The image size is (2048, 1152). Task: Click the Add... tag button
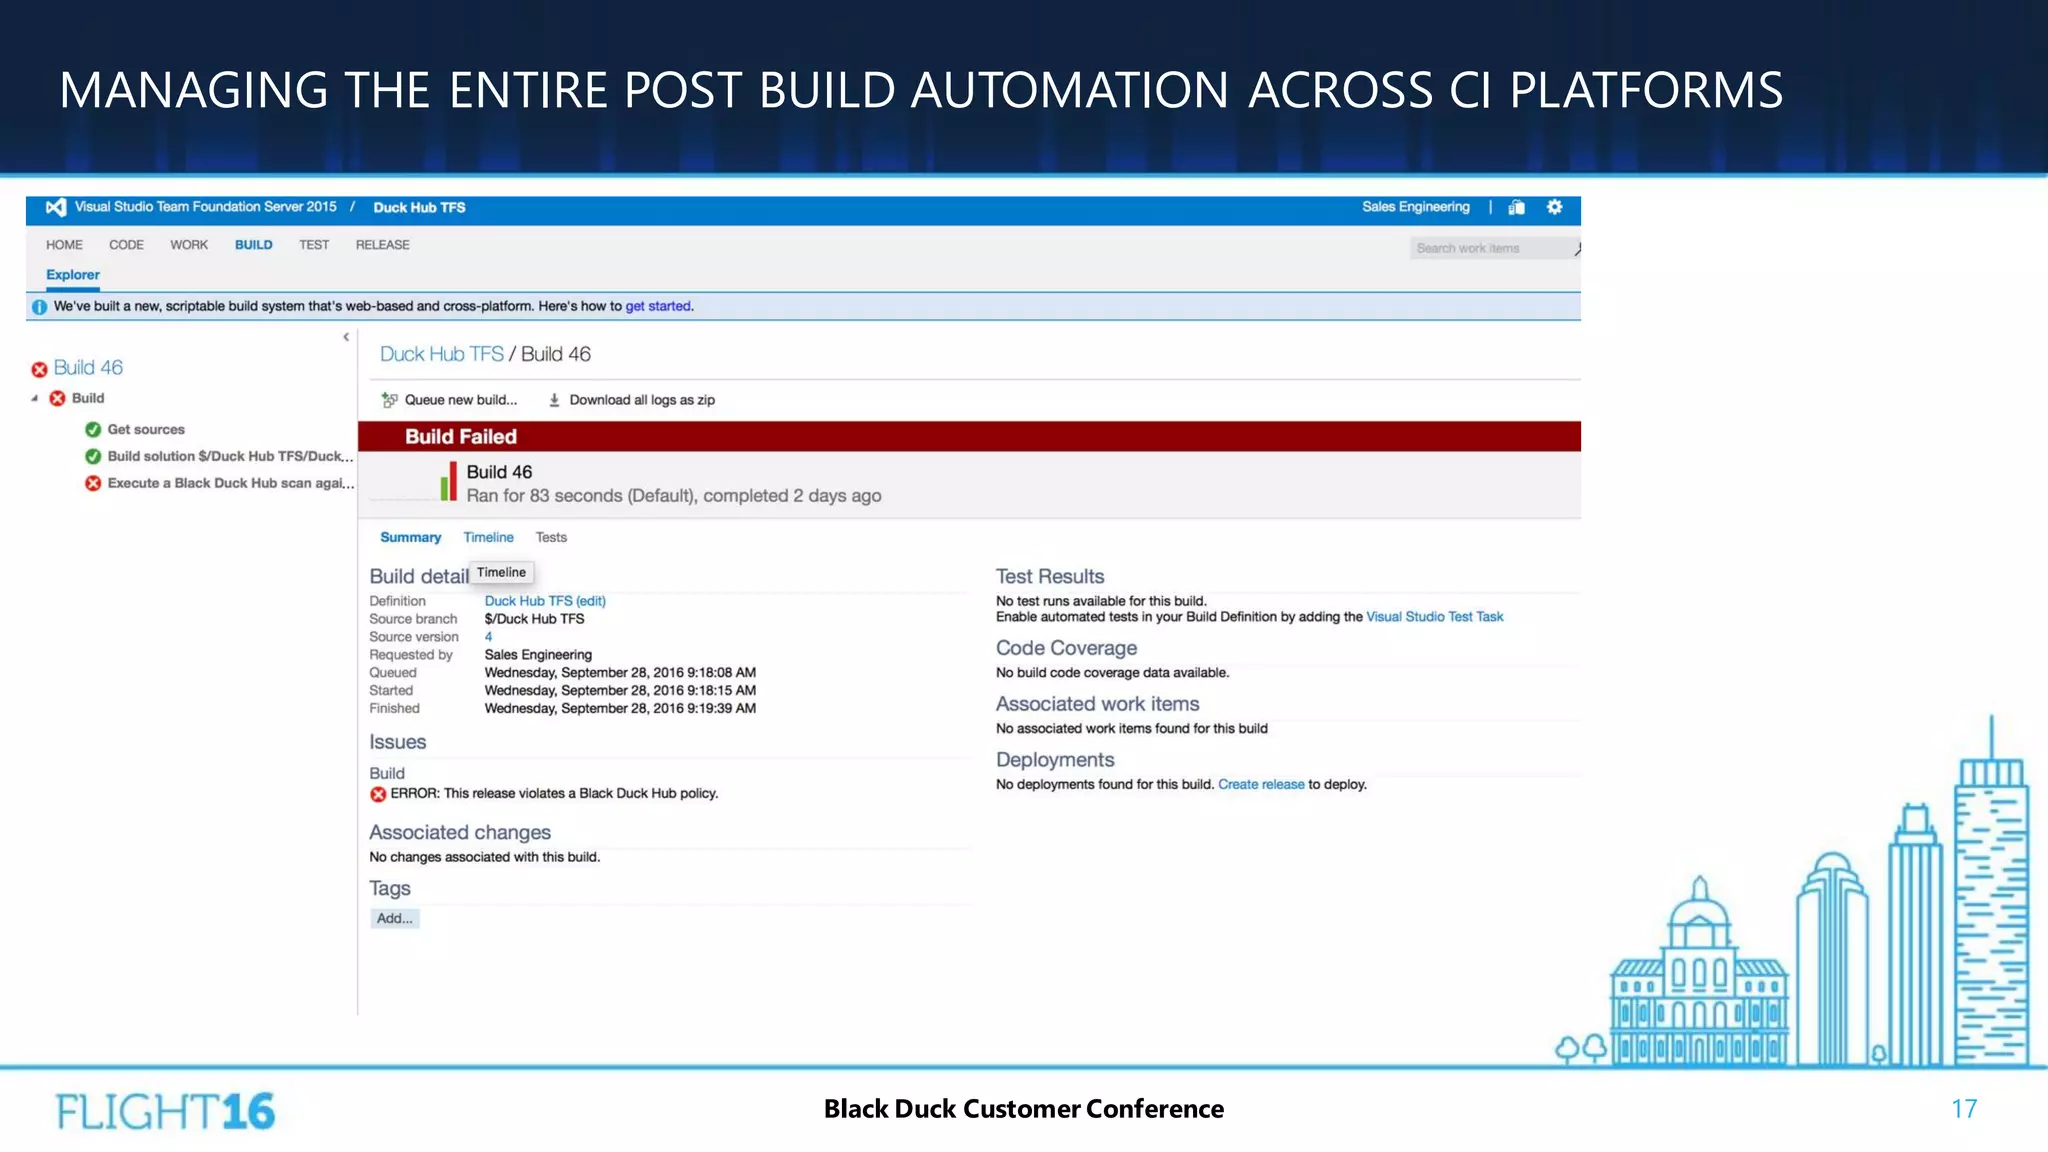tap(395, 918)
